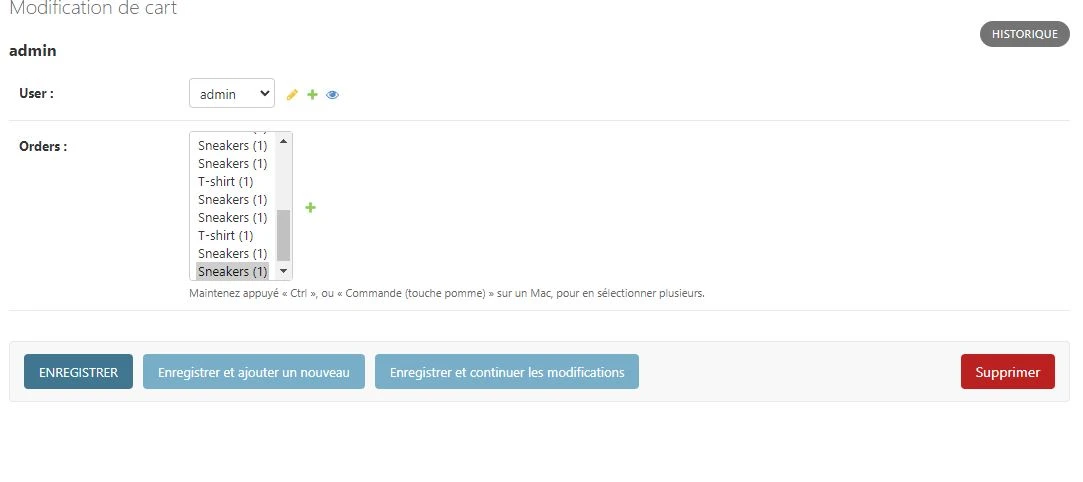Click the green plus beside User dropdown
Image resolution: width=1083 pixels, height=482 pixels.
(312, 95)
